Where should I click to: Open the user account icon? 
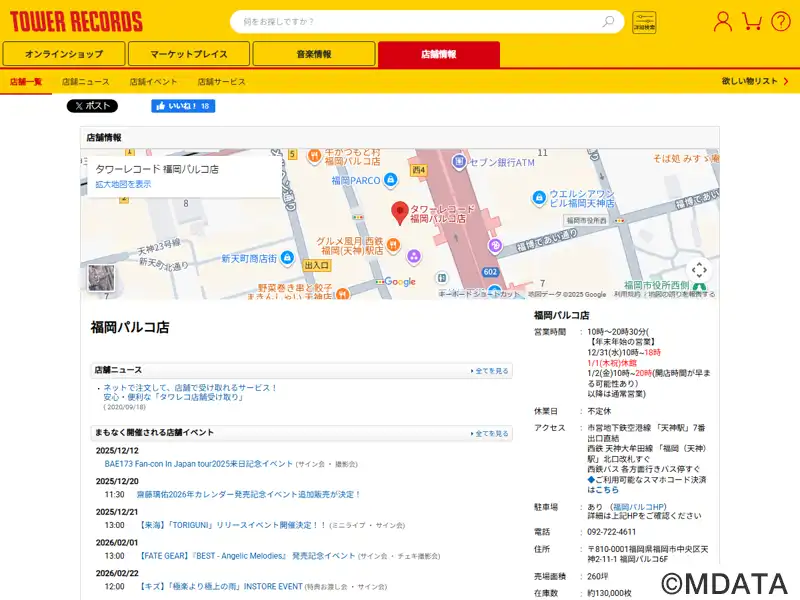722,21
